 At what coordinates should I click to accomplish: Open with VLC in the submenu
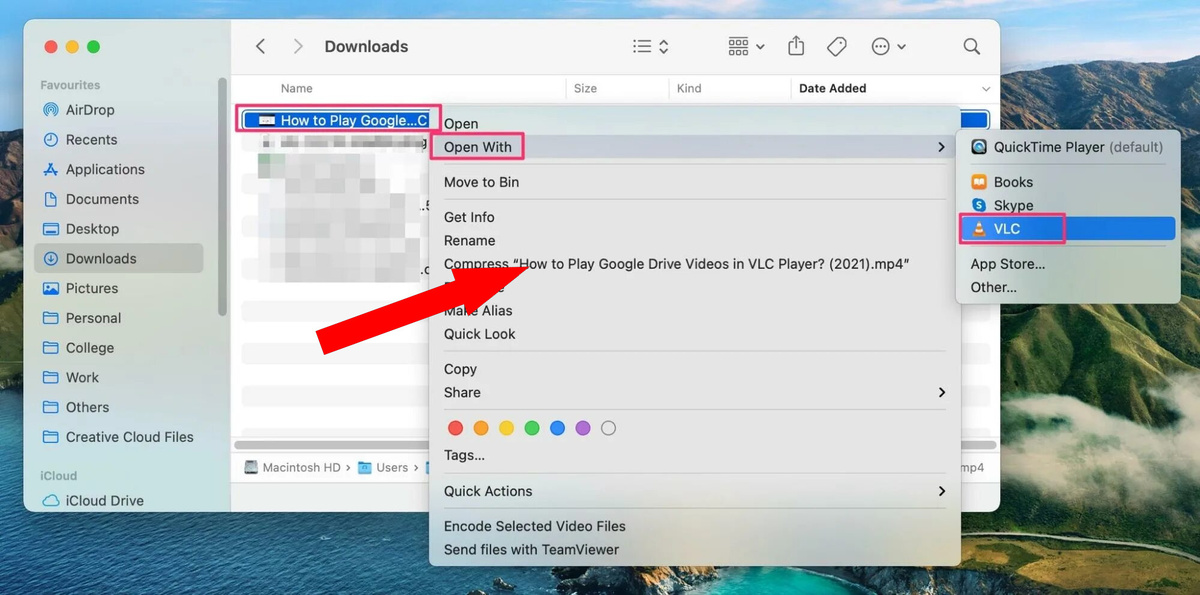[x=1069, y=228]
